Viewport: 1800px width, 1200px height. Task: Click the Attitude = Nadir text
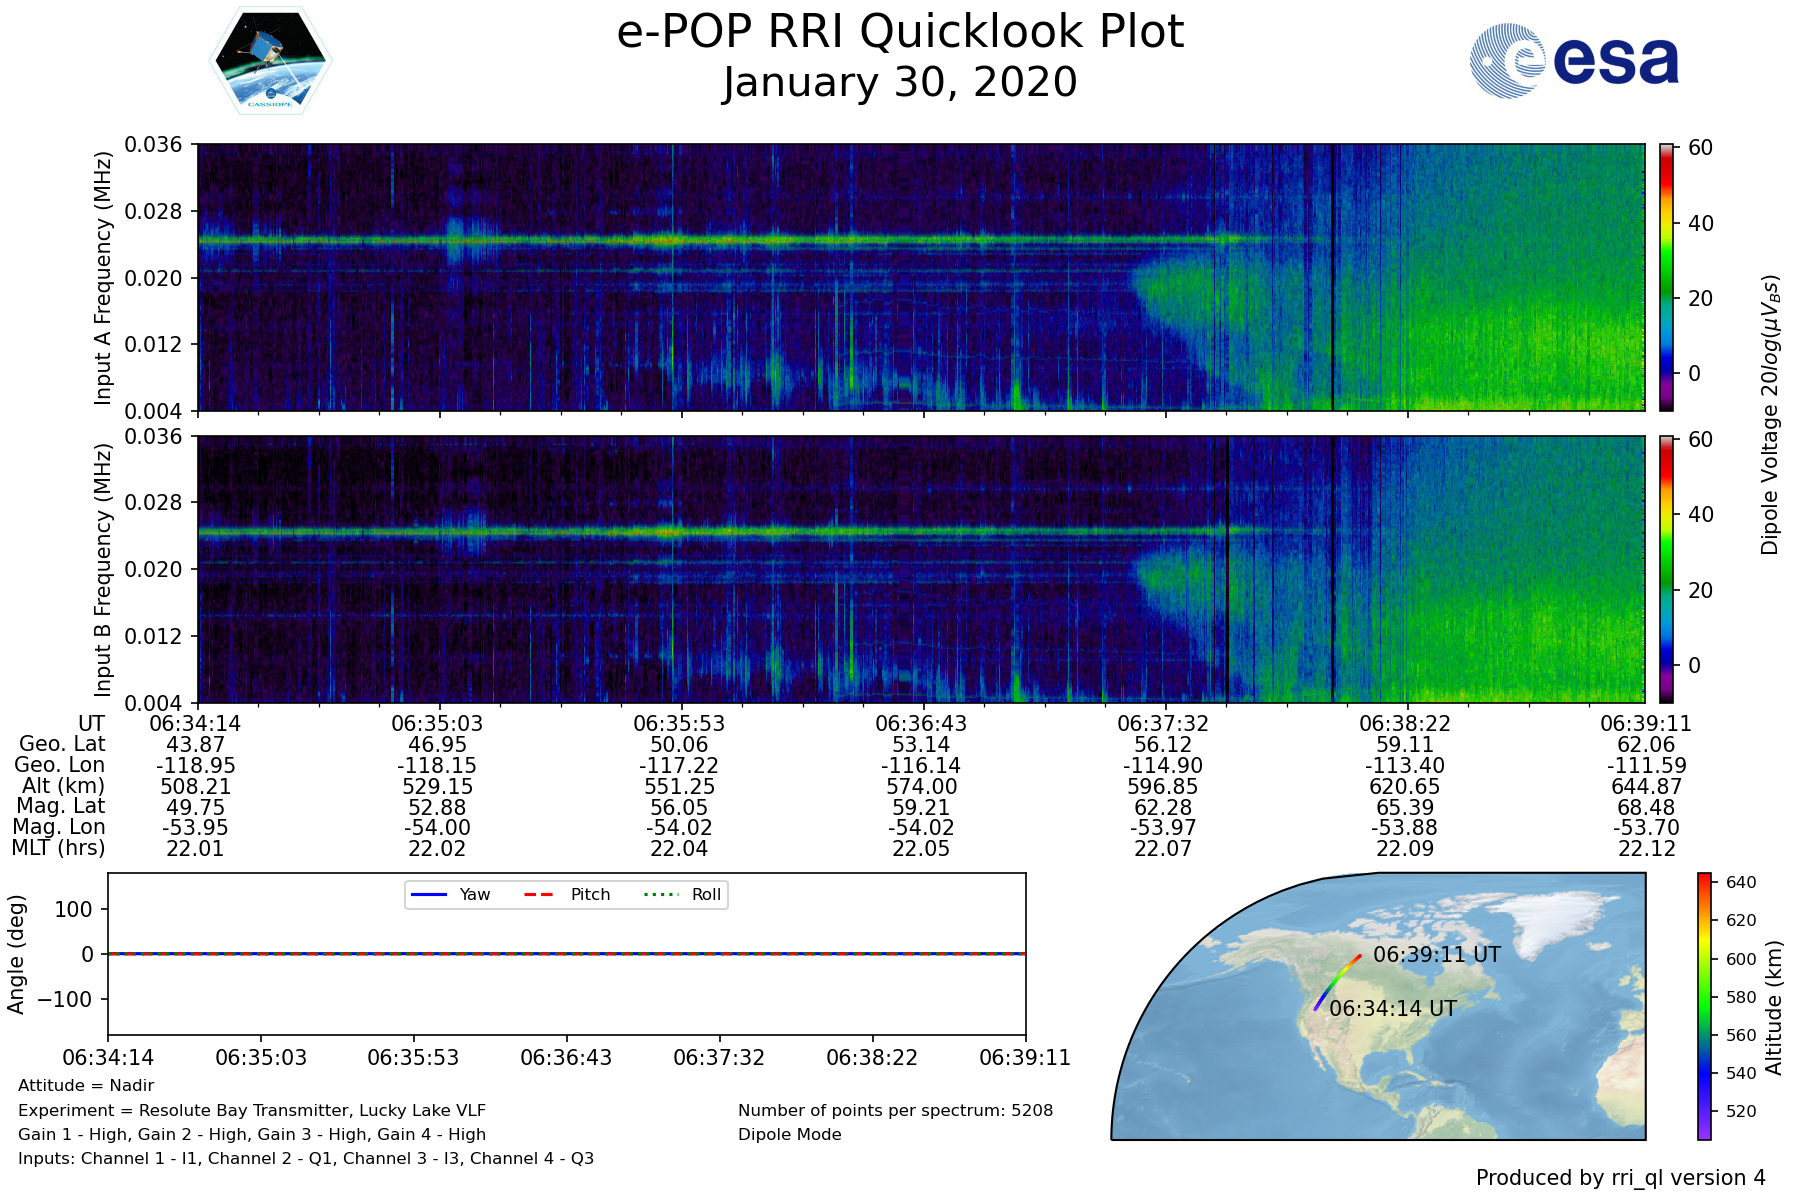(x=86, y=1086)
